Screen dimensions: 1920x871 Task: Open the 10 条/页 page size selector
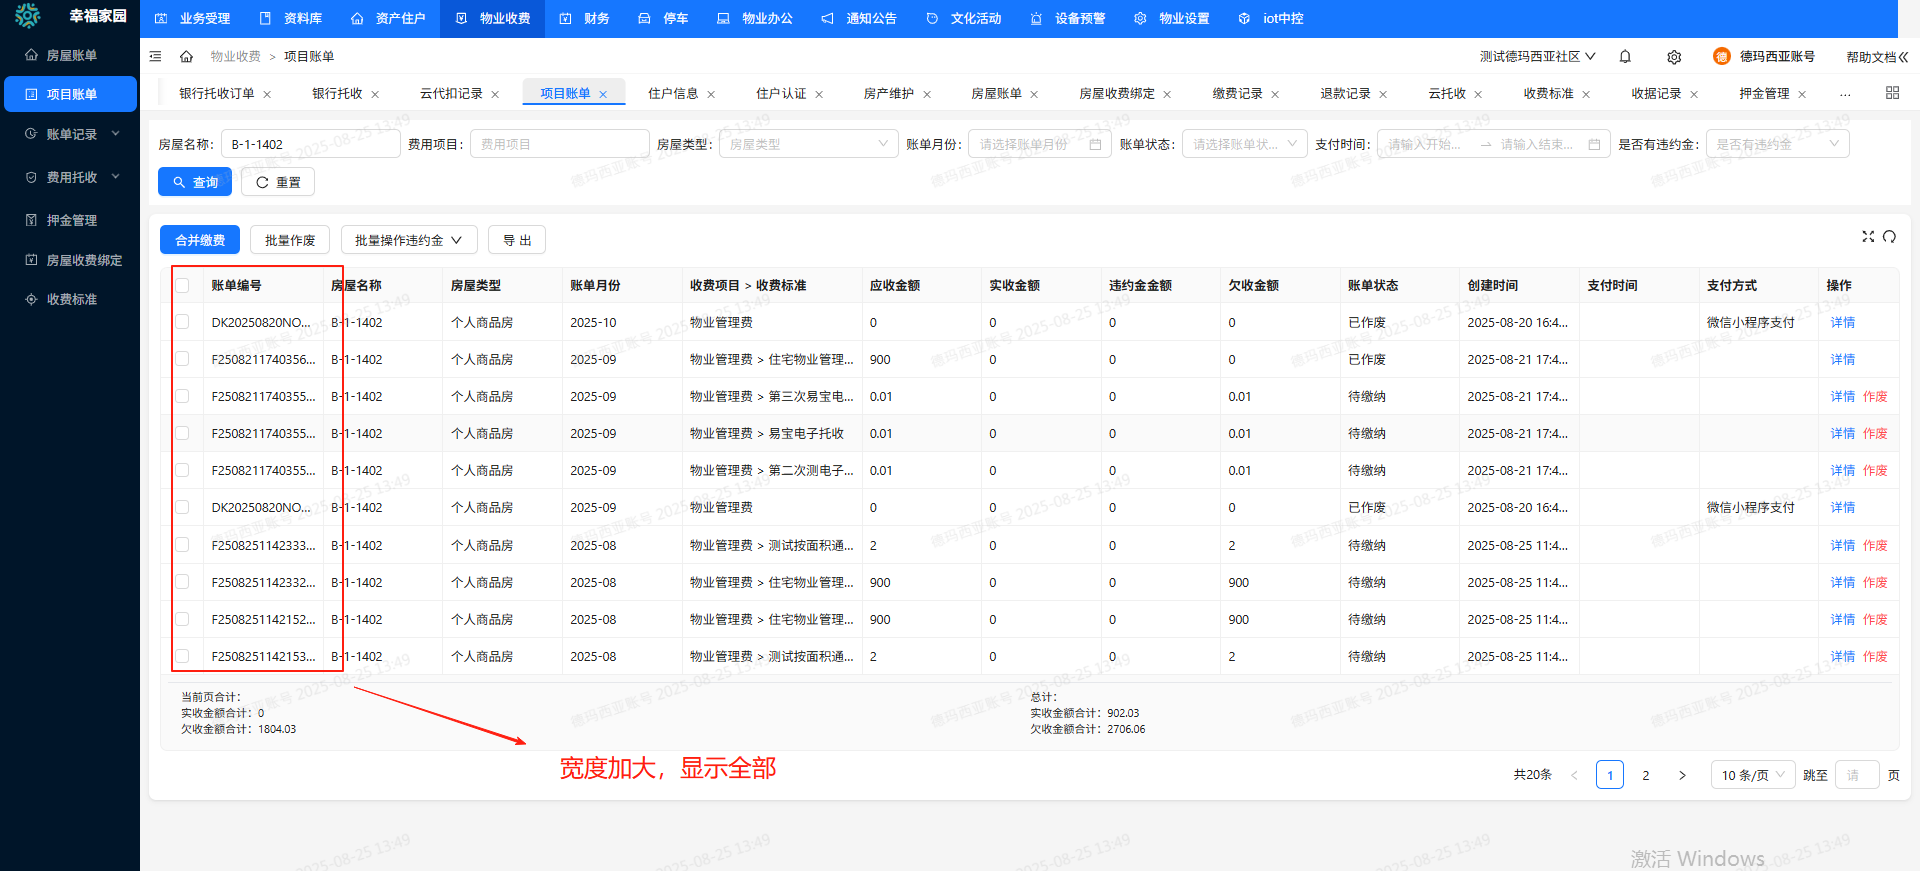coord(1752,775)
